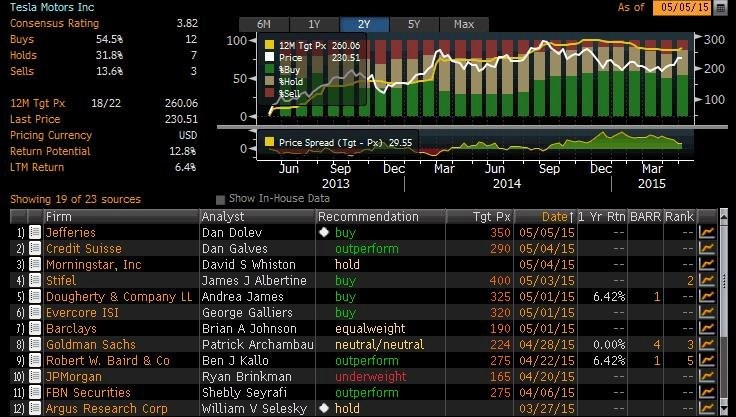Show the chart icon for FBN Securities row
Viewport: 736px width, 417px height.
706,392
